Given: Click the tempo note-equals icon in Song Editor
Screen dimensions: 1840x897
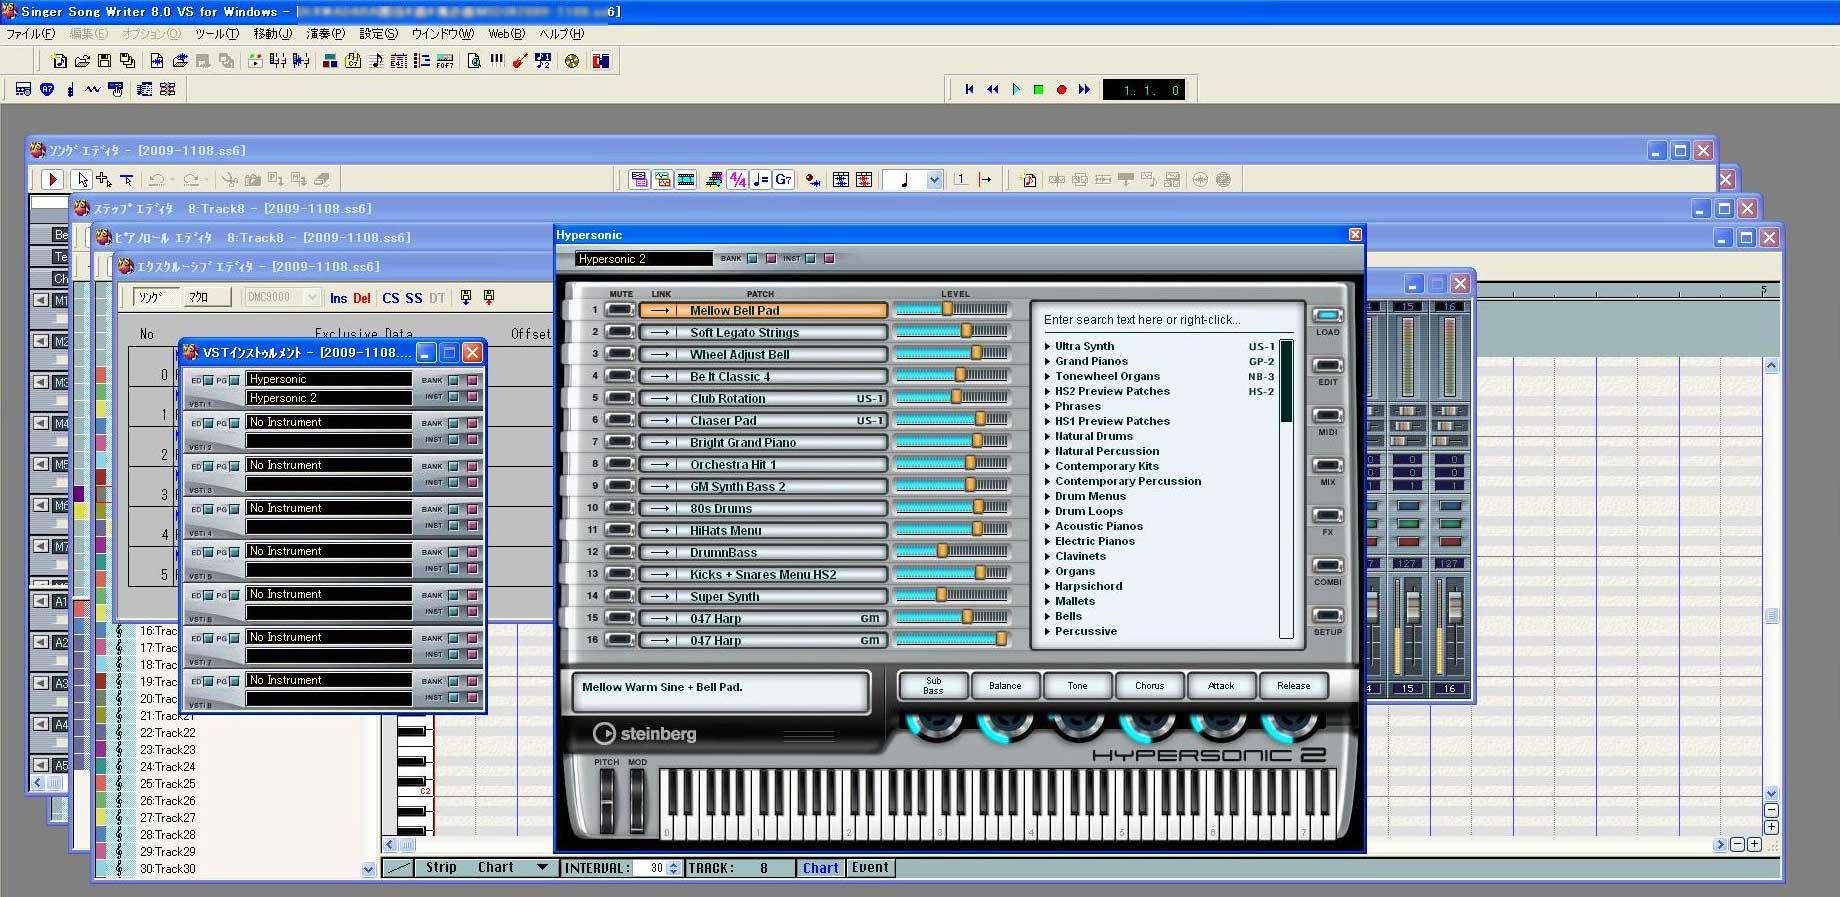Looking at the screenshot, I should [761, 179].
